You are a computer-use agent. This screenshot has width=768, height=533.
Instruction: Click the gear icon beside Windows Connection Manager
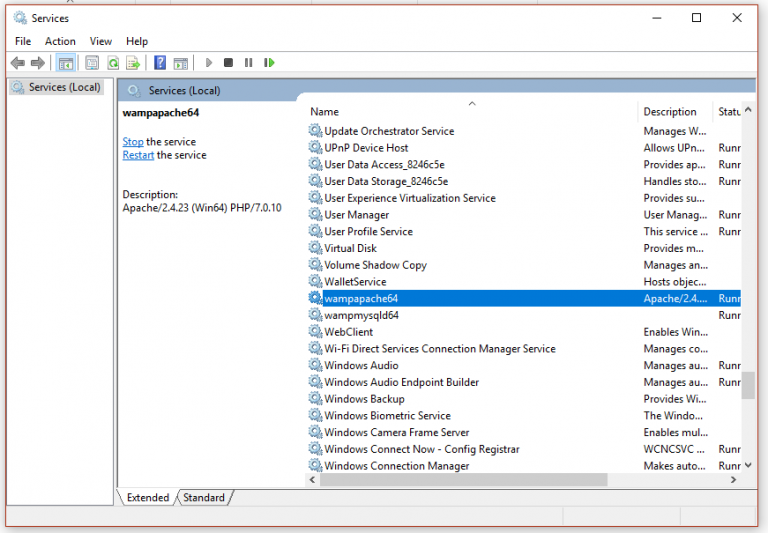(x=315, y=465)
